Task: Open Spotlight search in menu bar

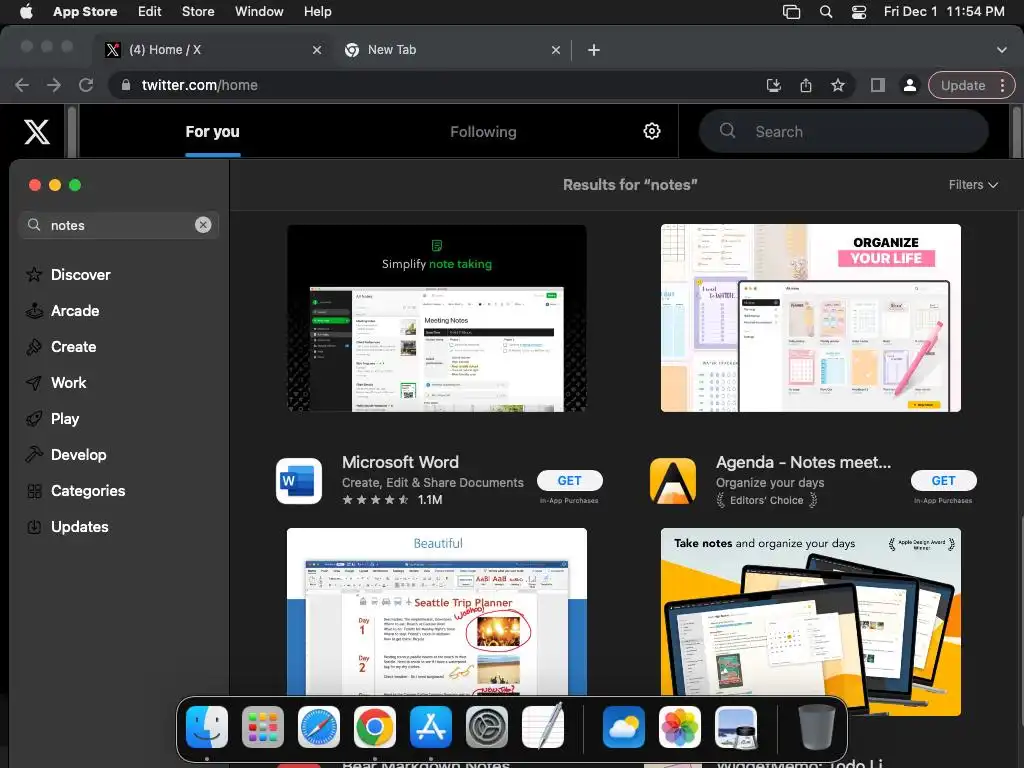Action: [x=825, y=12]
